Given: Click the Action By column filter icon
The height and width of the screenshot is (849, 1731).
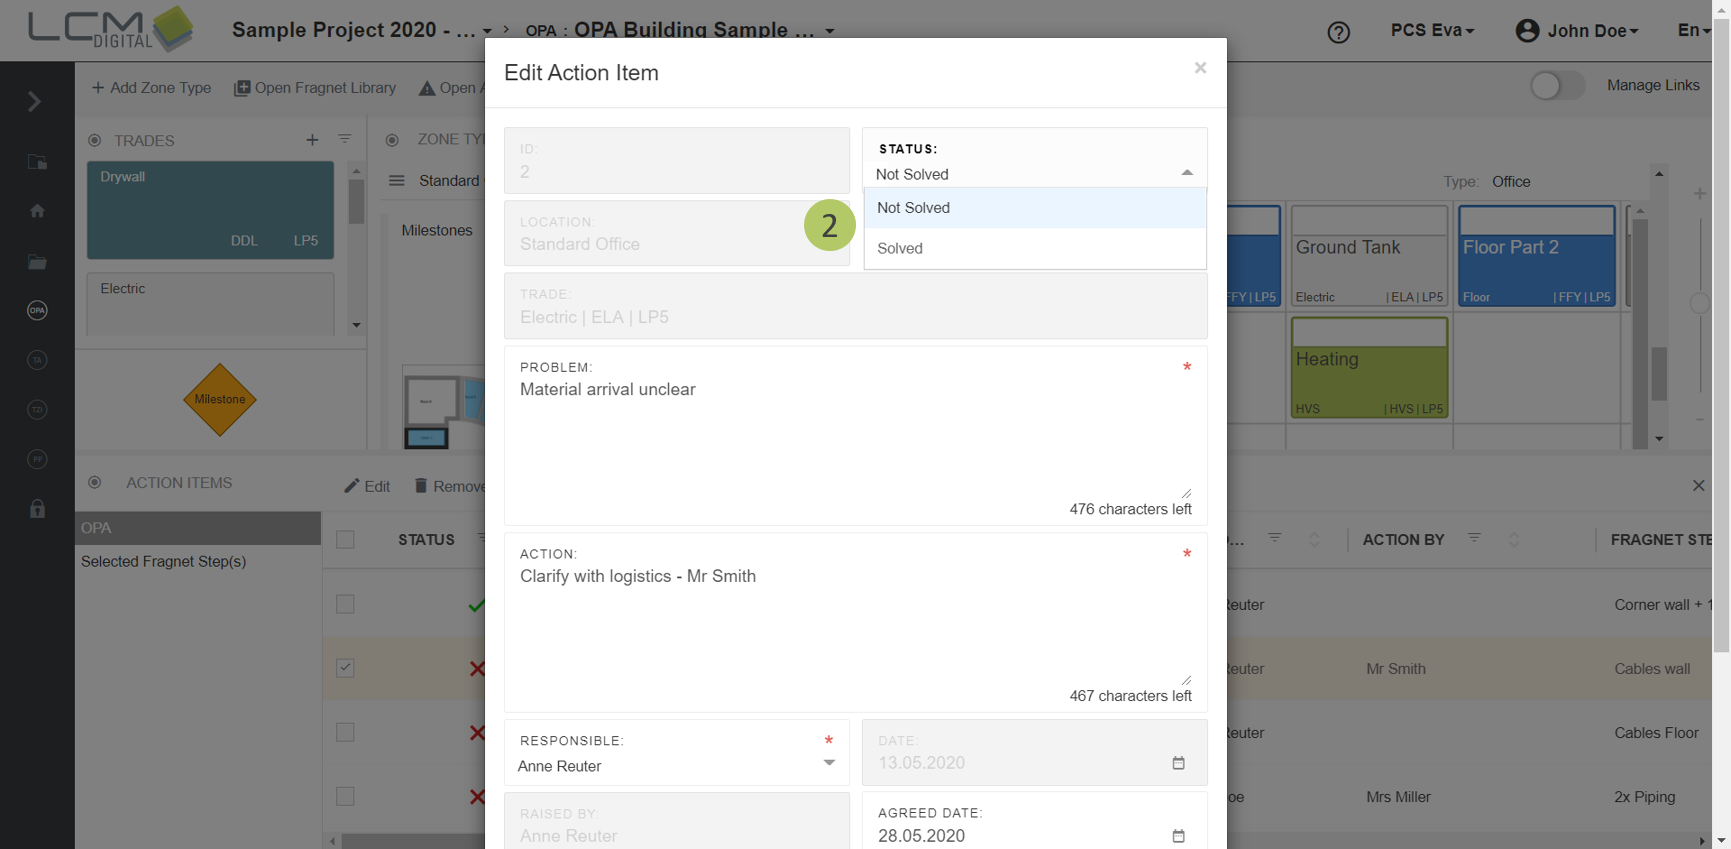Looking at the screenshot, I should [x=1473, y=538].
